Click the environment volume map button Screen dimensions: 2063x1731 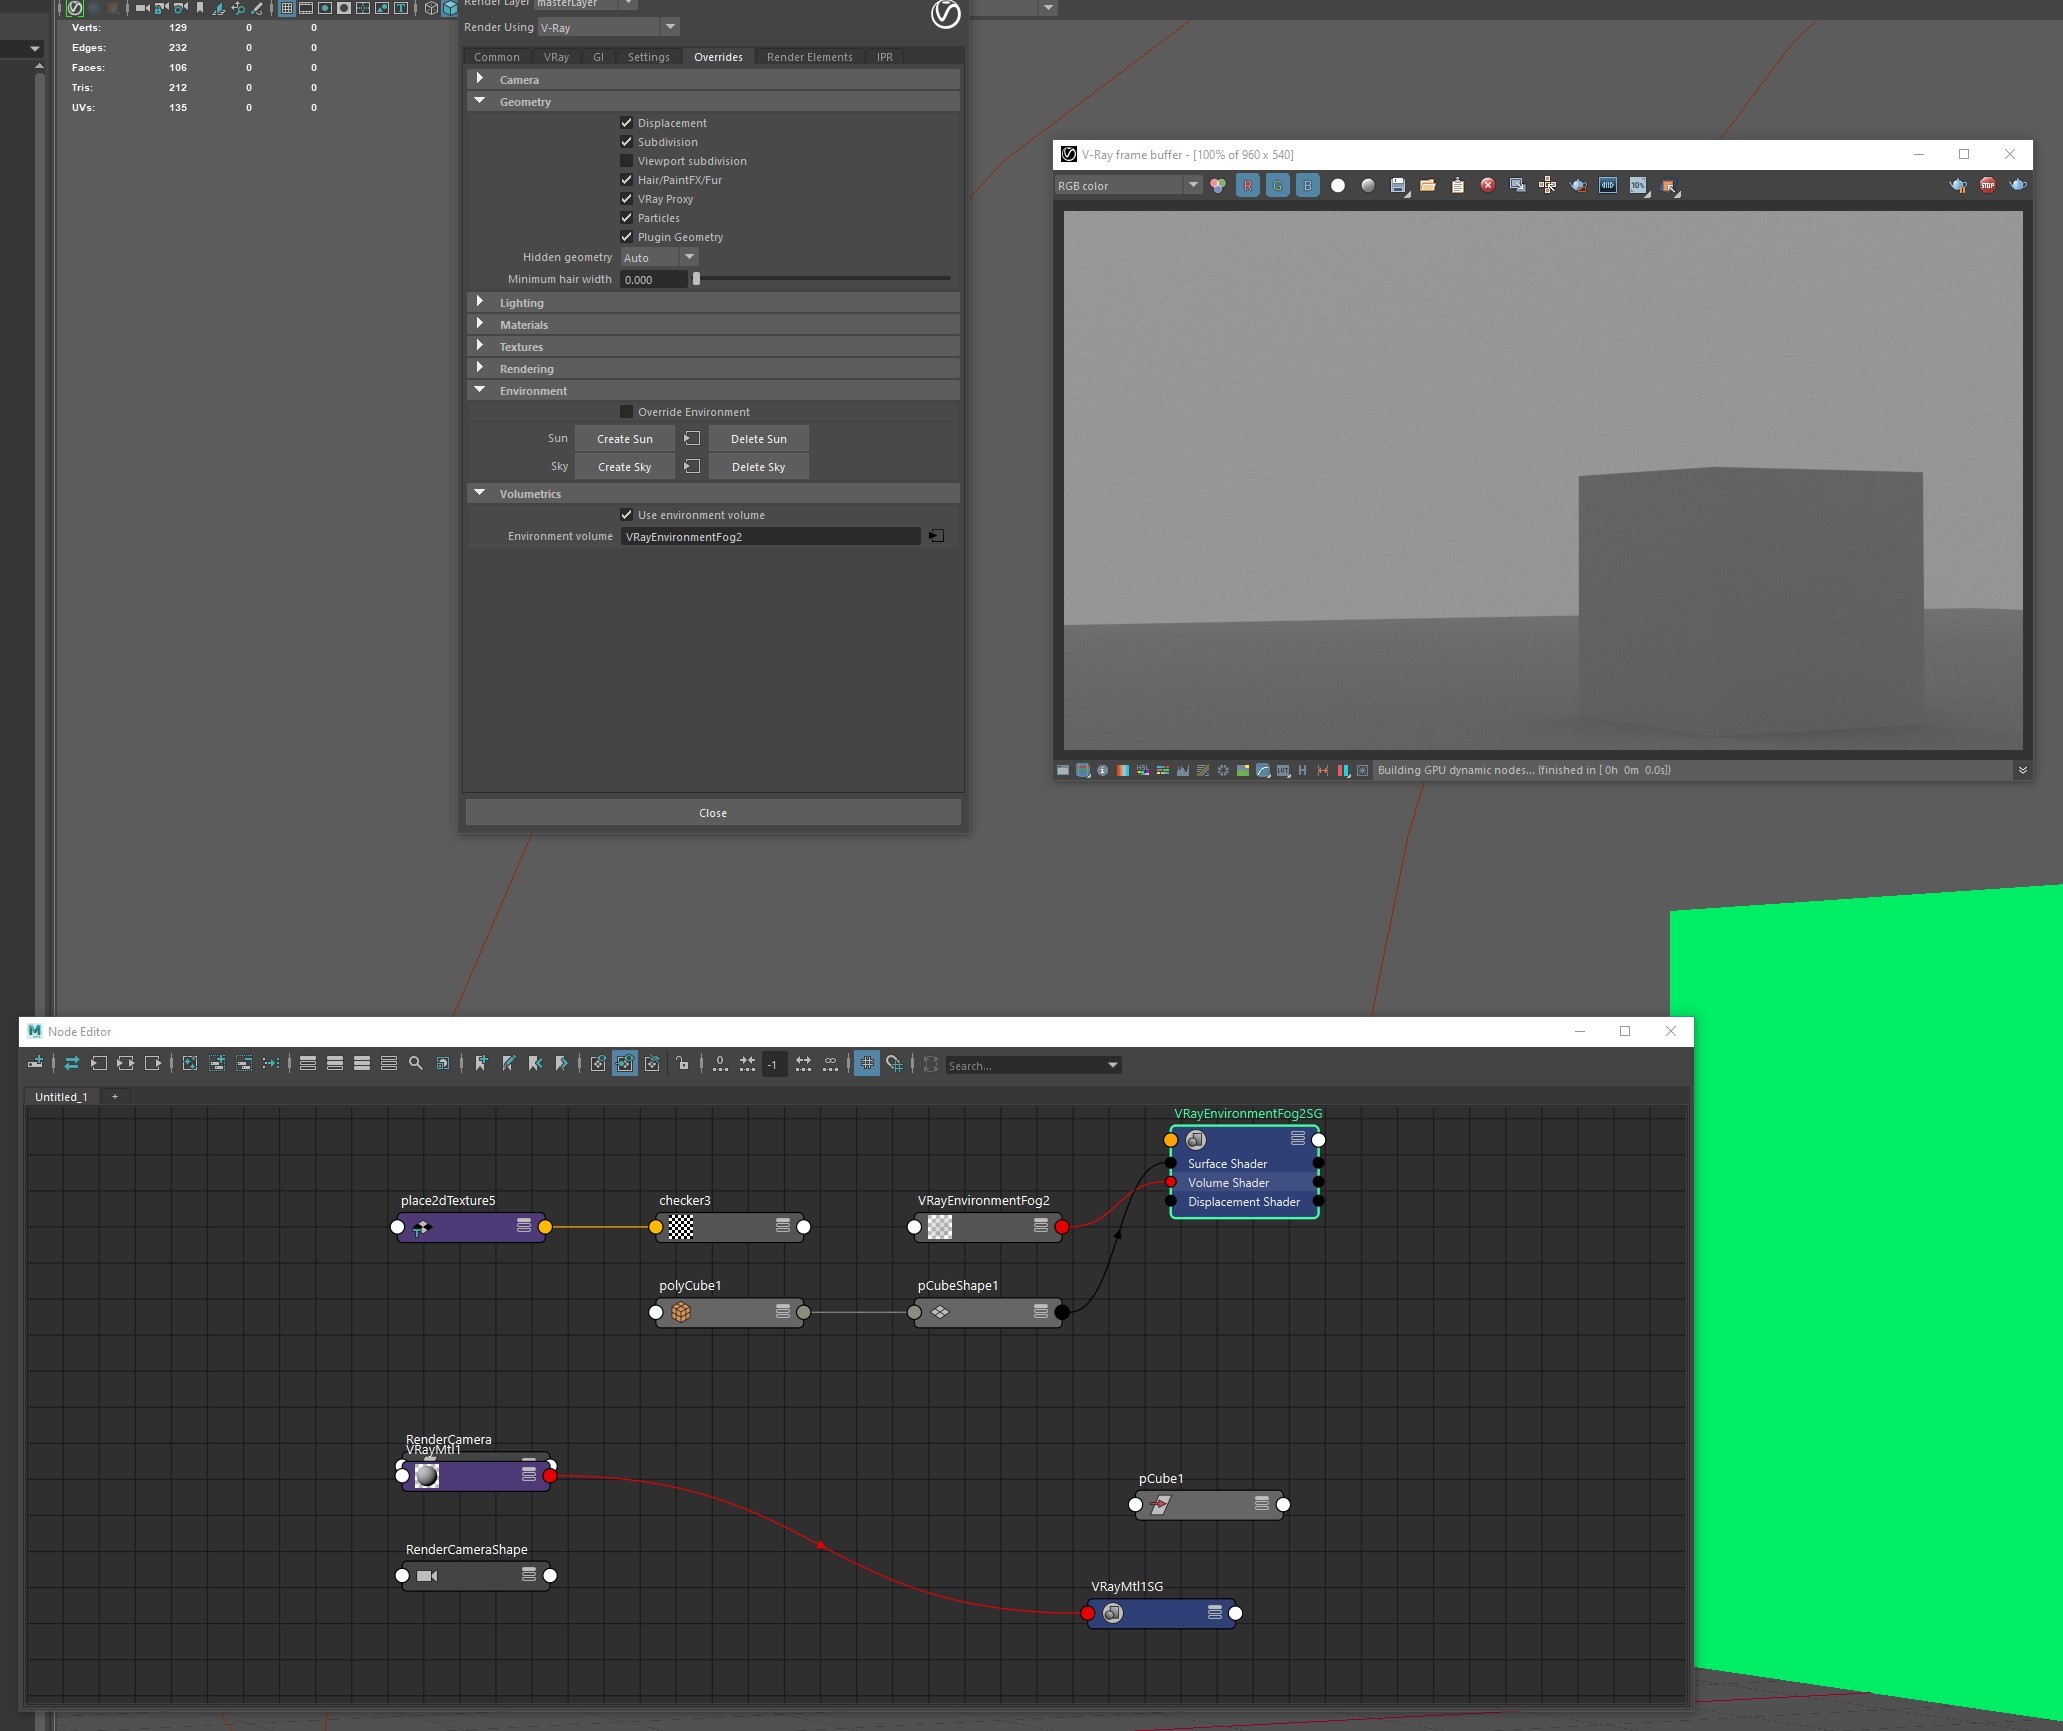tap(936, 536)
